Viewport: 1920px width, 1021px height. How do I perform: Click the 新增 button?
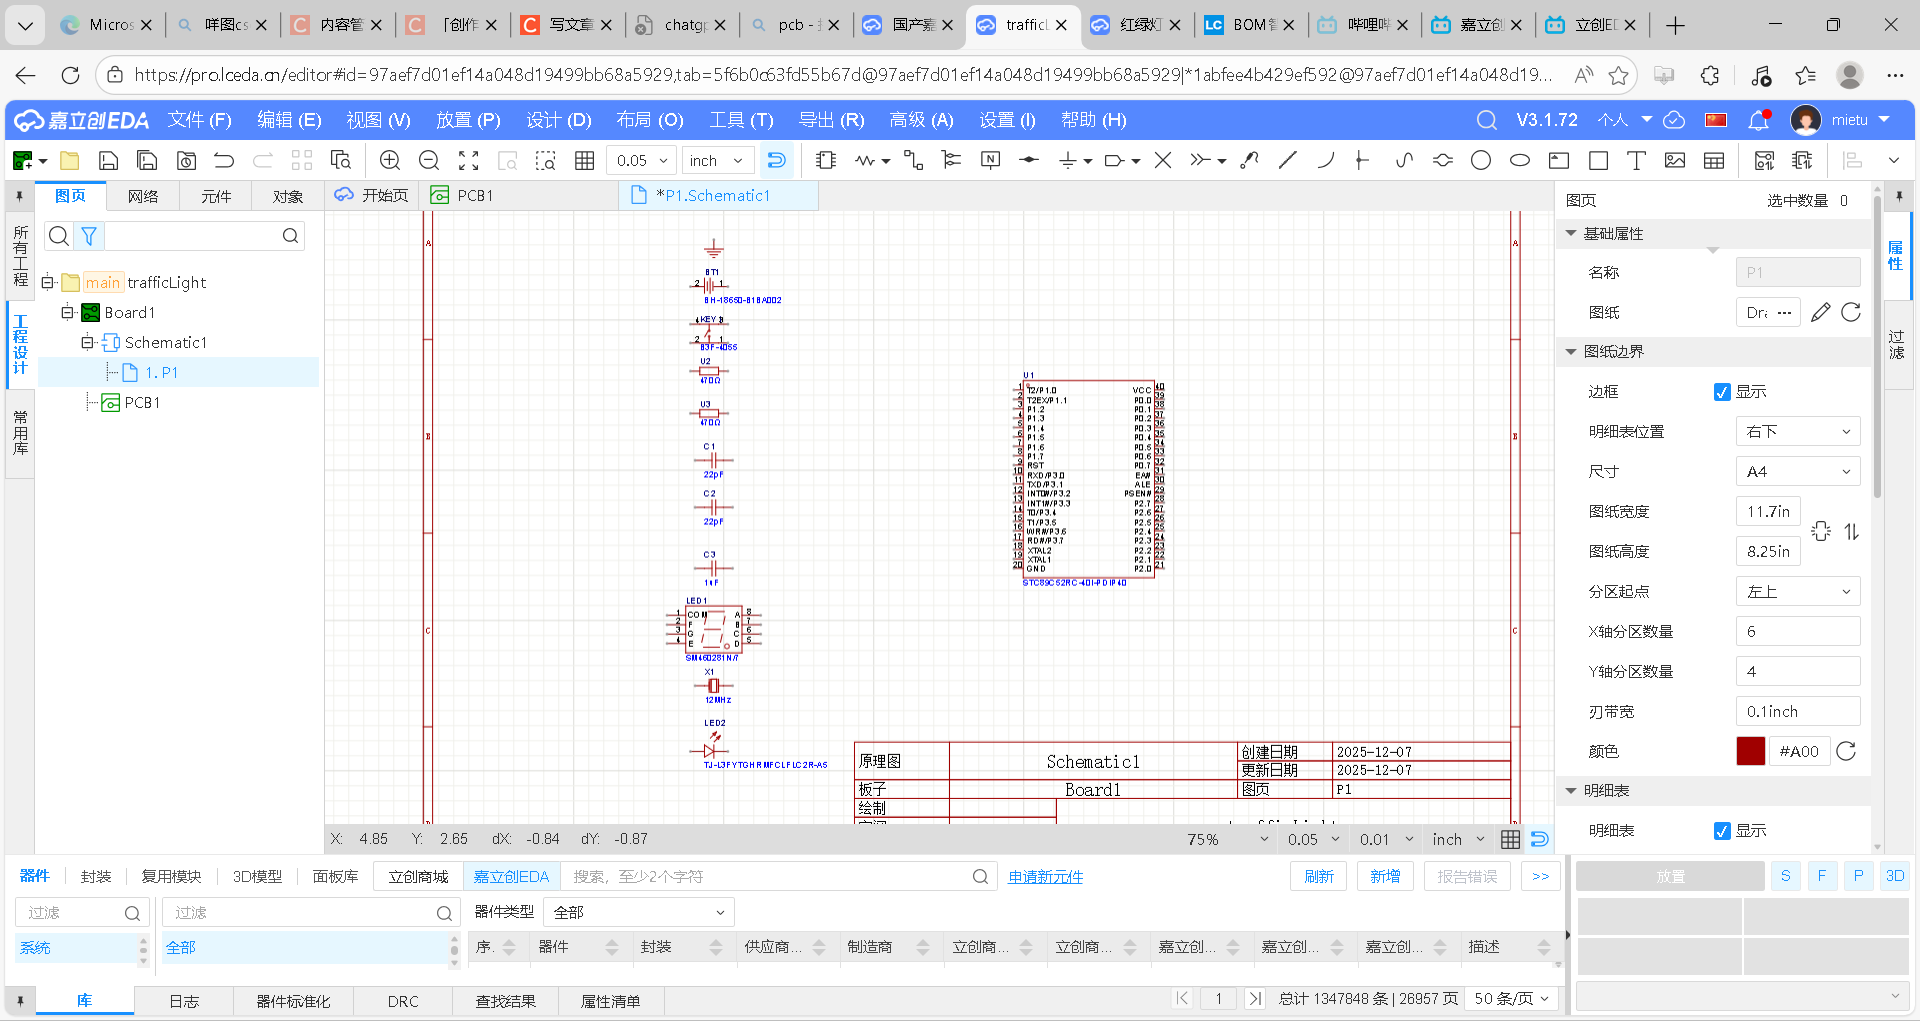tap(1385, 876)
